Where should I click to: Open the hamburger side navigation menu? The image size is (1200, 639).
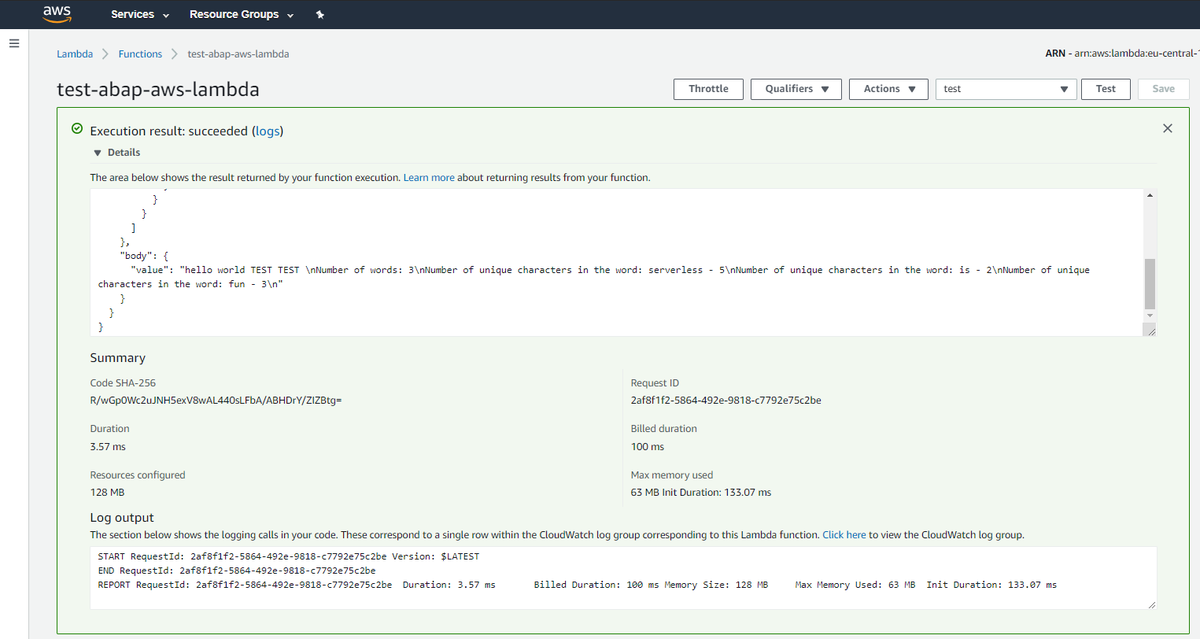pyautogui.click(x=14, y=44)
